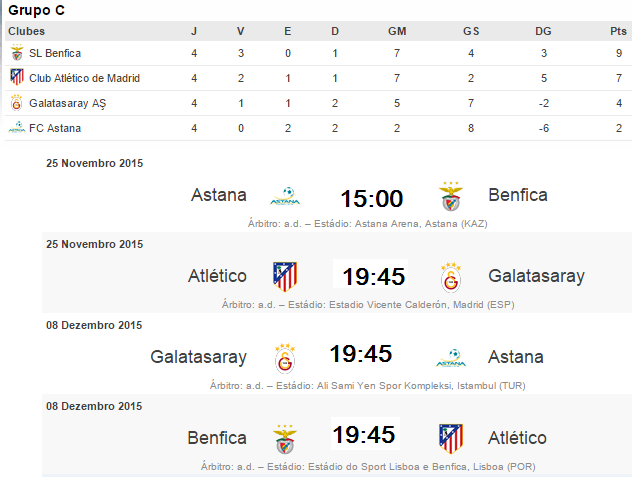Screen dimensions: 632x477
Task: Click Atlético crest in the Benfica–Atlético match
Action: pyautogui.click(x=452, y=438)
